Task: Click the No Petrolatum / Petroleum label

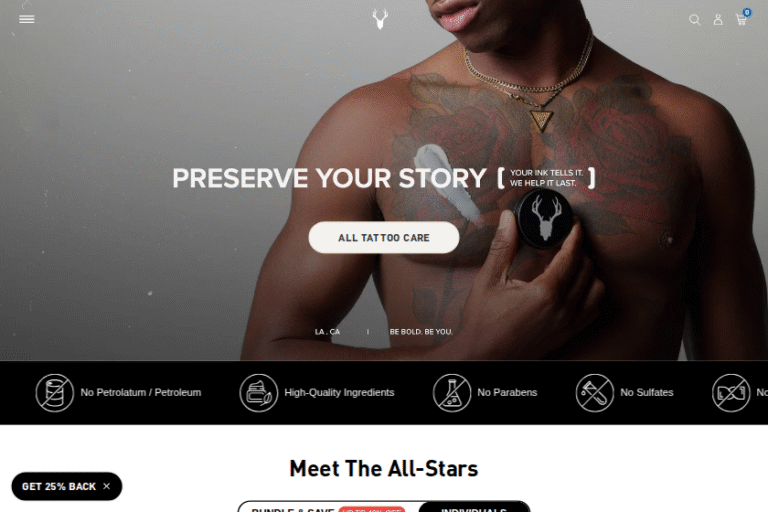Action: 141,392
